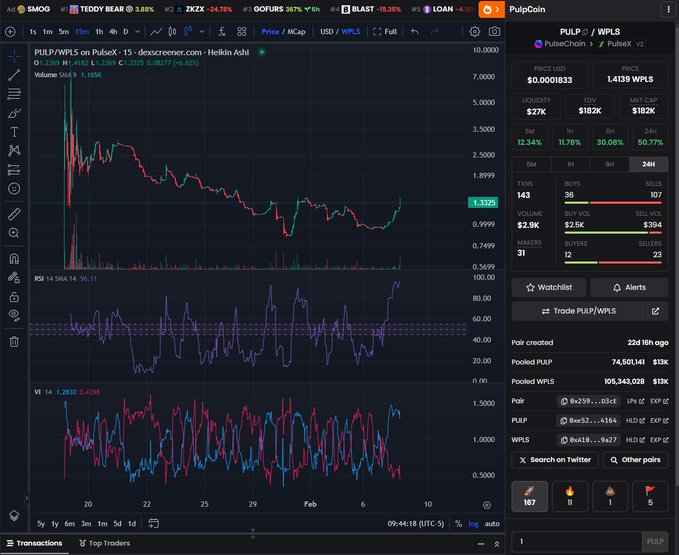Select the ruler measure tool

[x=14, y=214]
